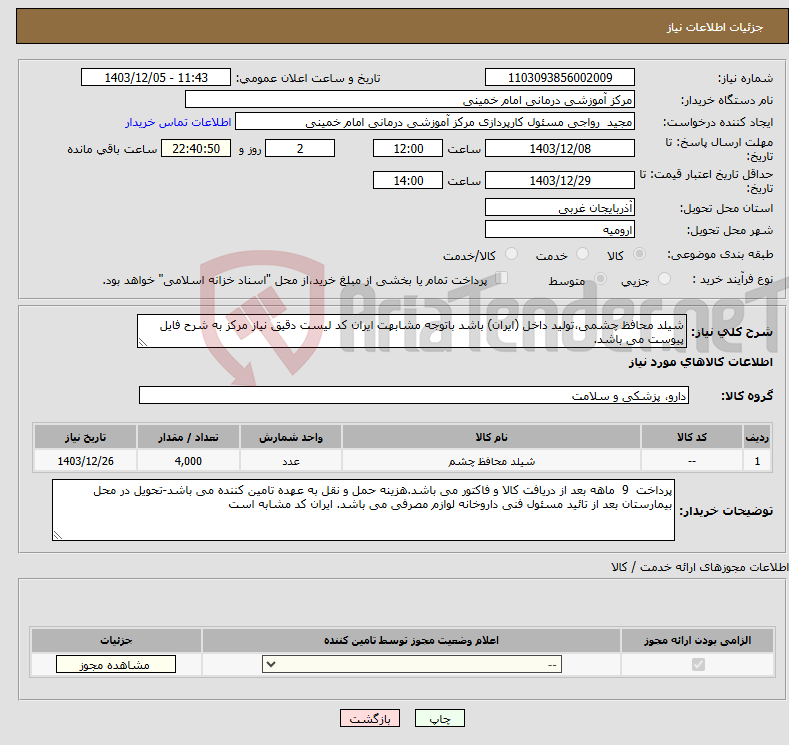Select the خدمت radio button
The height and width of the screenshot is (745, 789).
582,254
